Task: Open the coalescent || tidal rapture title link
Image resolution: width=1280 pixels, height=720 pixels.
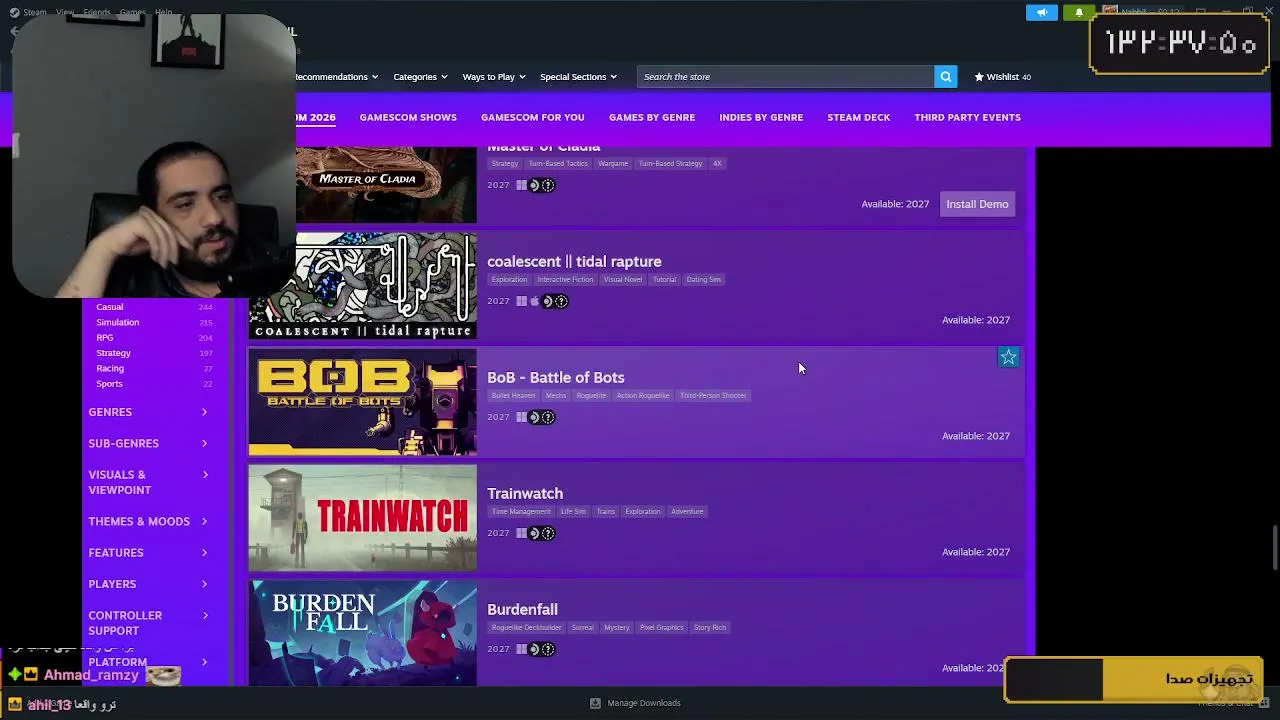Action: pyautogui.click(x=574, y=261)
